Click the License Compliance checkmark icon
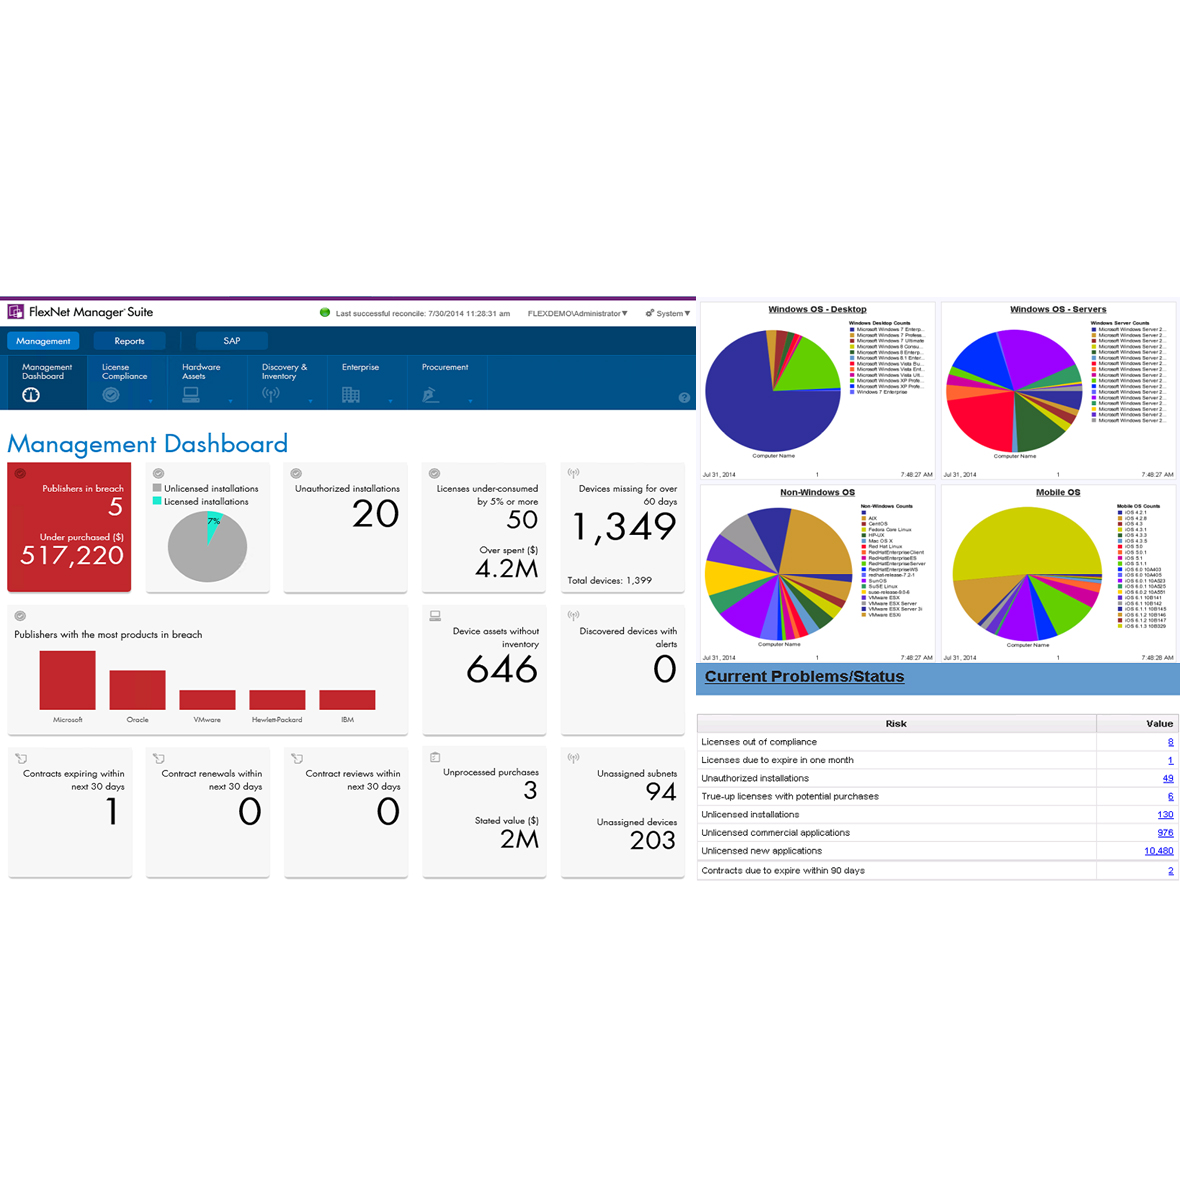This screenshot has width=1180, height=1180. pyautogui.click(x=111, y=394)
